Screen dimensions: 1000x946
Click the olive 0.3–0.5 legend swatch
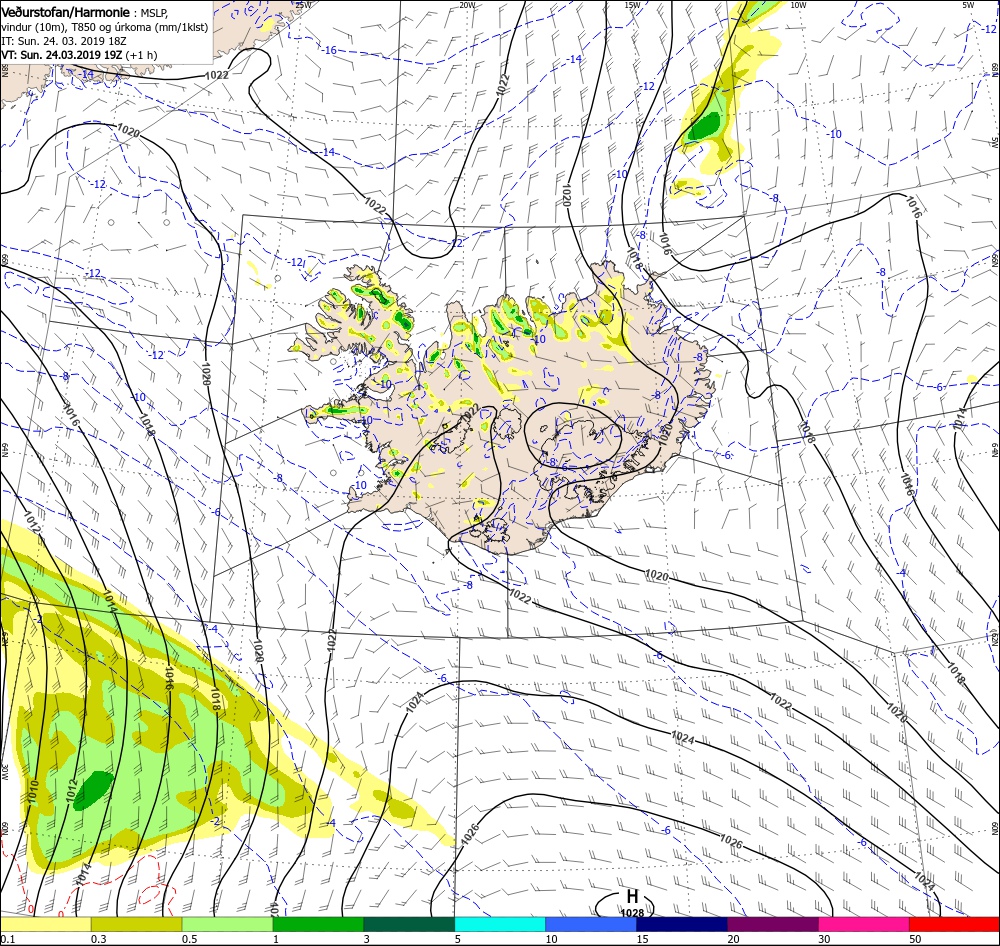(x=136, y=924)
